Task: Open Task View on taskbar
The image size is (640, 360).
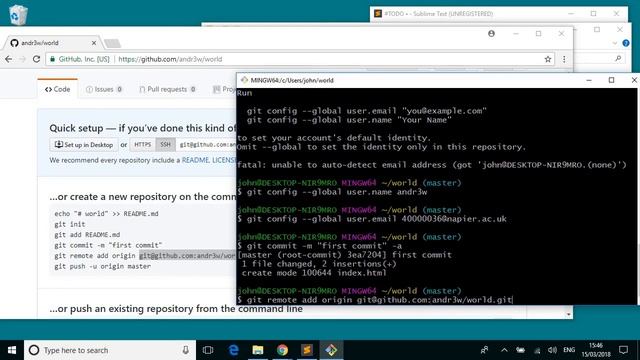Action: pyautogui.click(x=208, y=350)
